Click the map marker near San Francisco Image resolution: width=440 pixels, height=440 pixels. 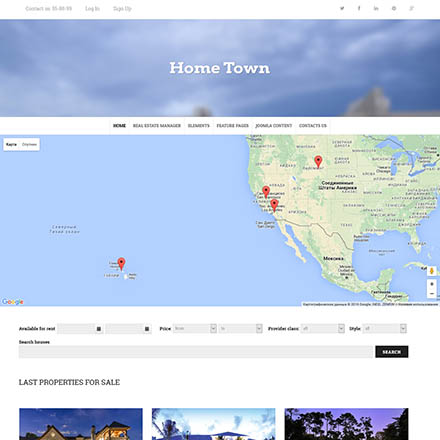click(266, 192)
